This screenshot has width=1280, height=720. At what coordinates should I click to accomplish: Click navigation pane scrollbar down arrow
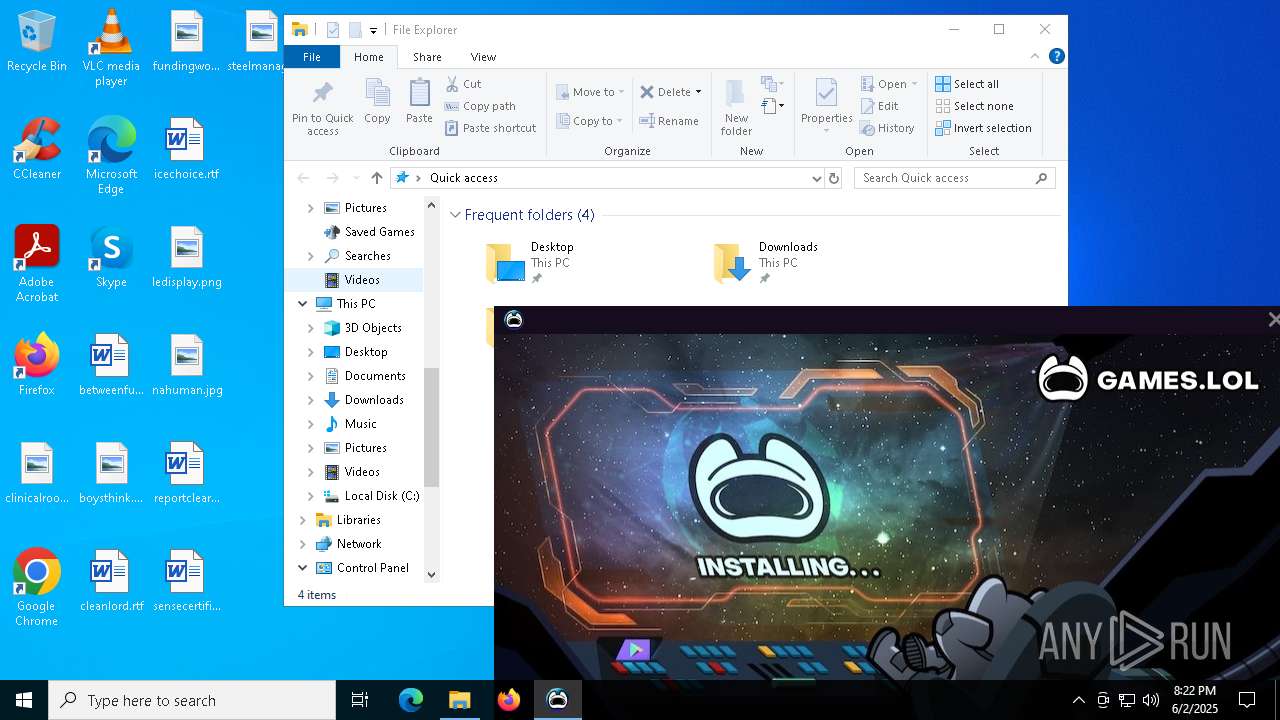coord(432,575)
